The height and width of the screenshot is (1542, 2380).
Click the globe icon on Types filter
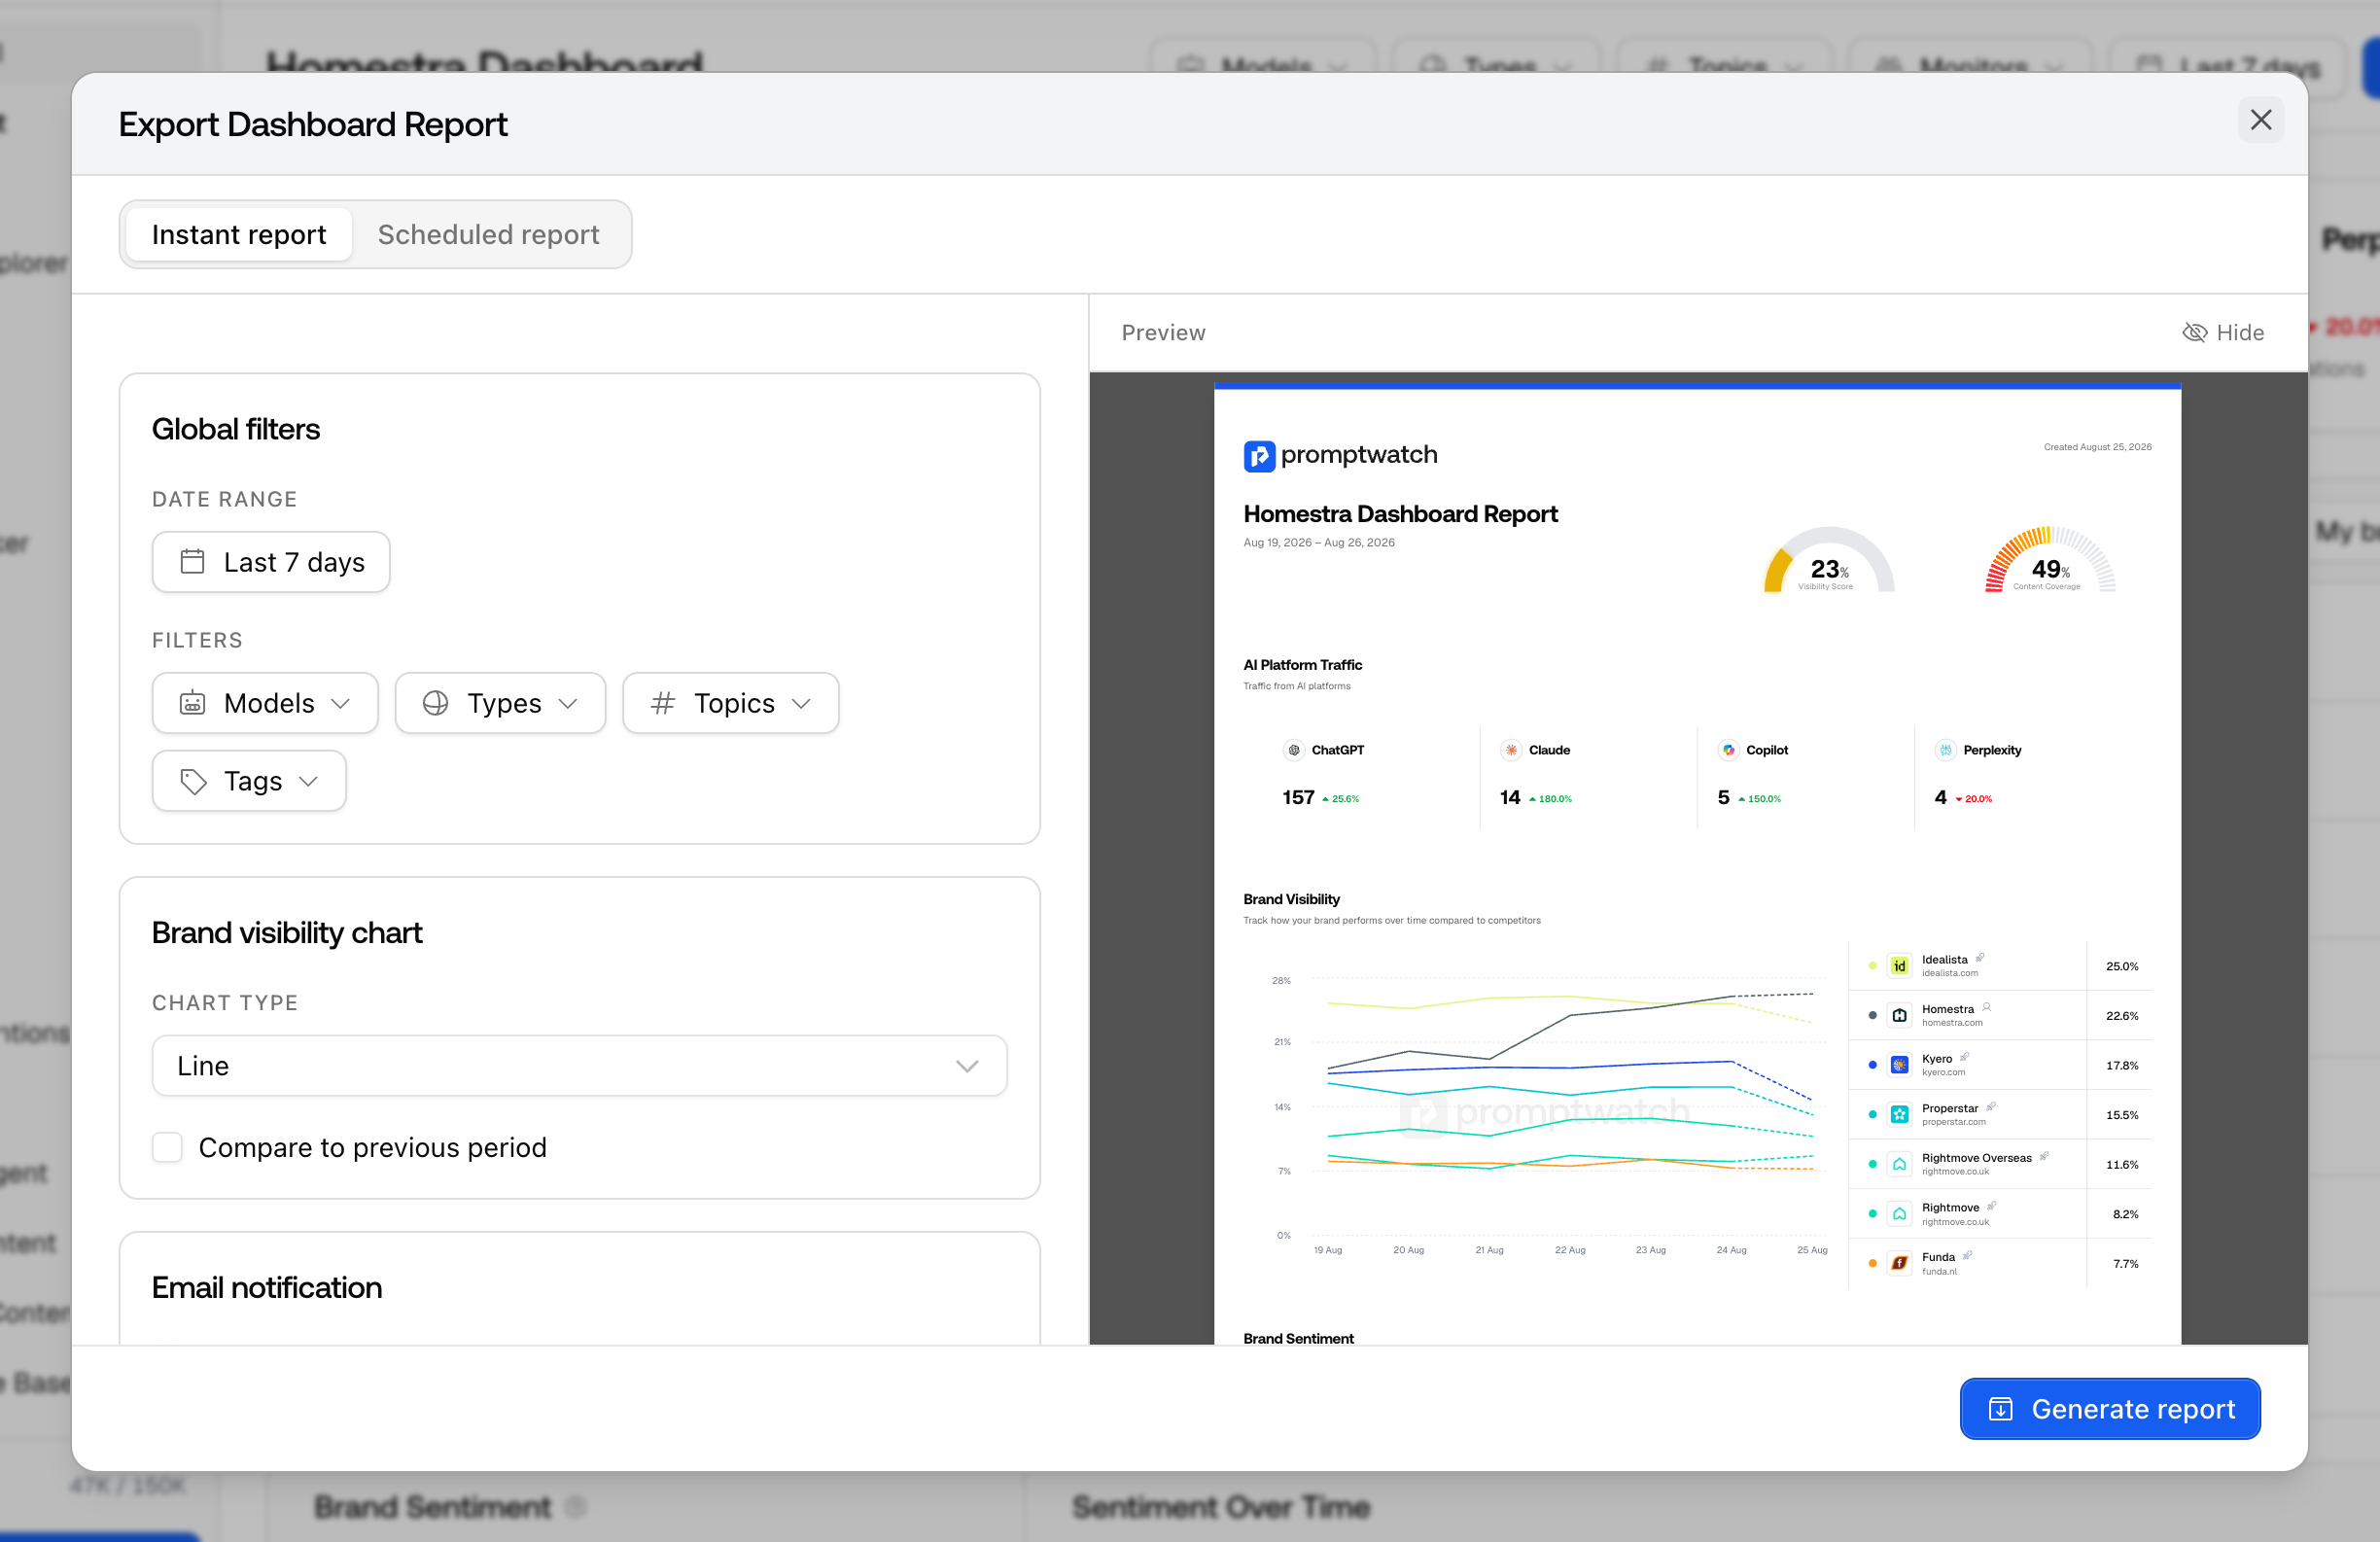point(435,703)
